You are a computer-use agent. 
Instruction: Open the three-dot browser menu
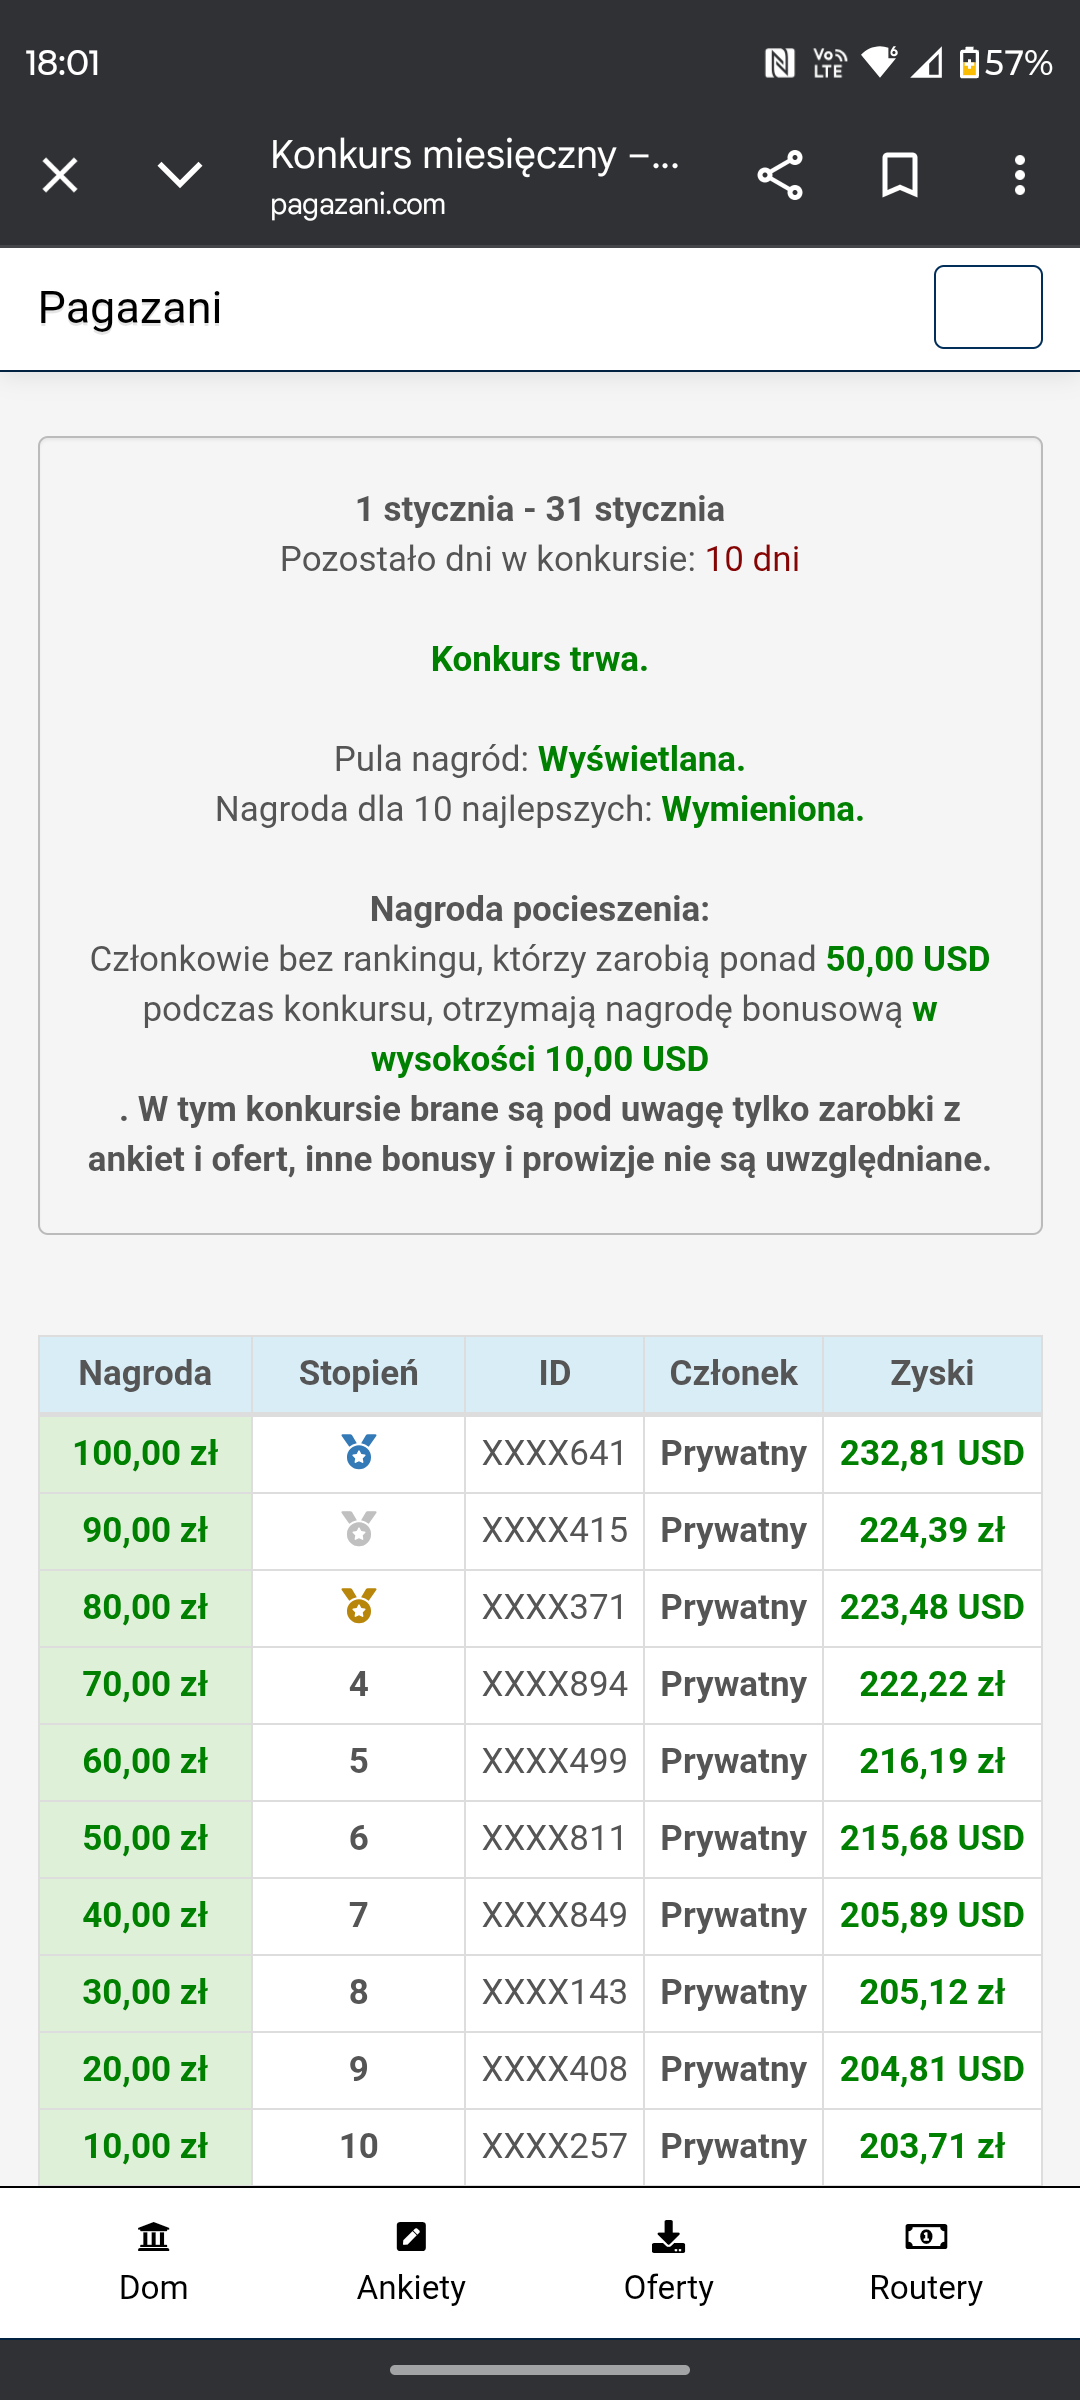tap(1019, 176)
